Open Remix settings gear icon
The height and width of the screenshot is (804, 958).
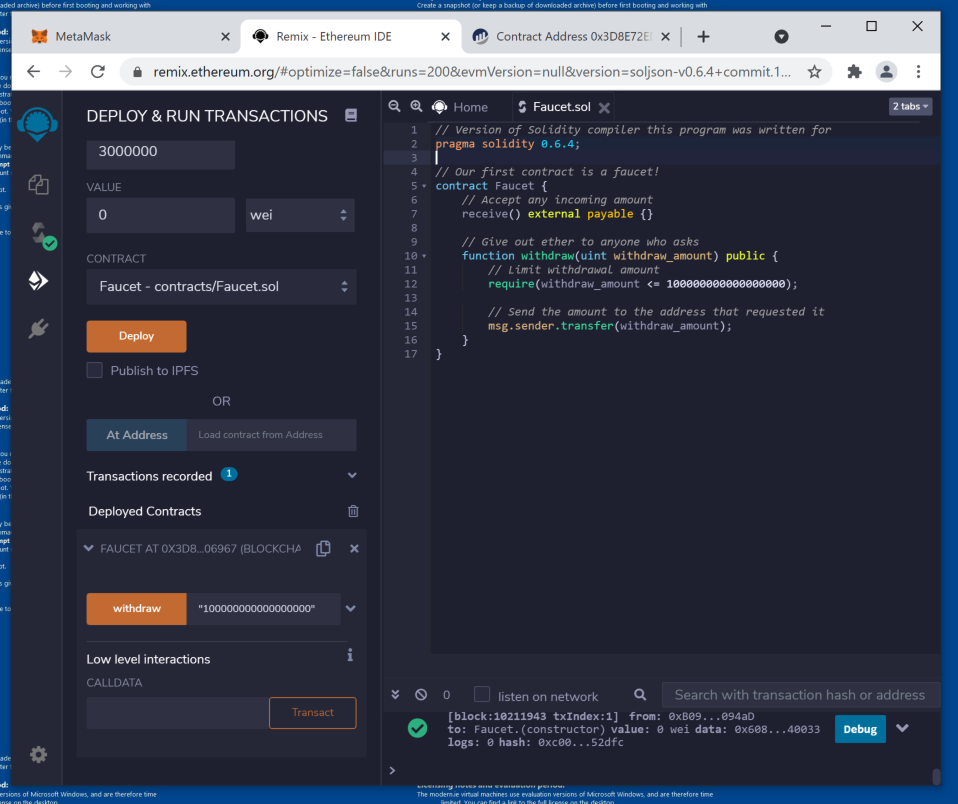click(x=38, y=754)
